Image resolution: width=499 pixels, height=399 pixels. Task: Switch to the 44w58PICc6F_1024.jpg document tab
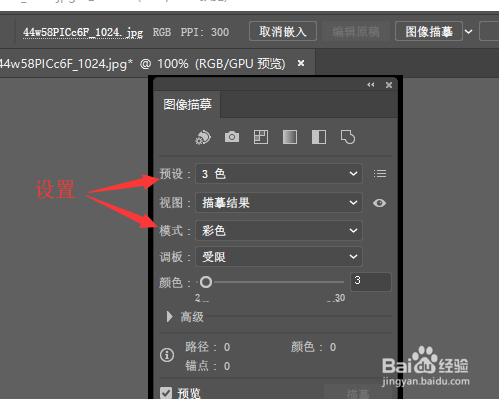tap(142, 63)
